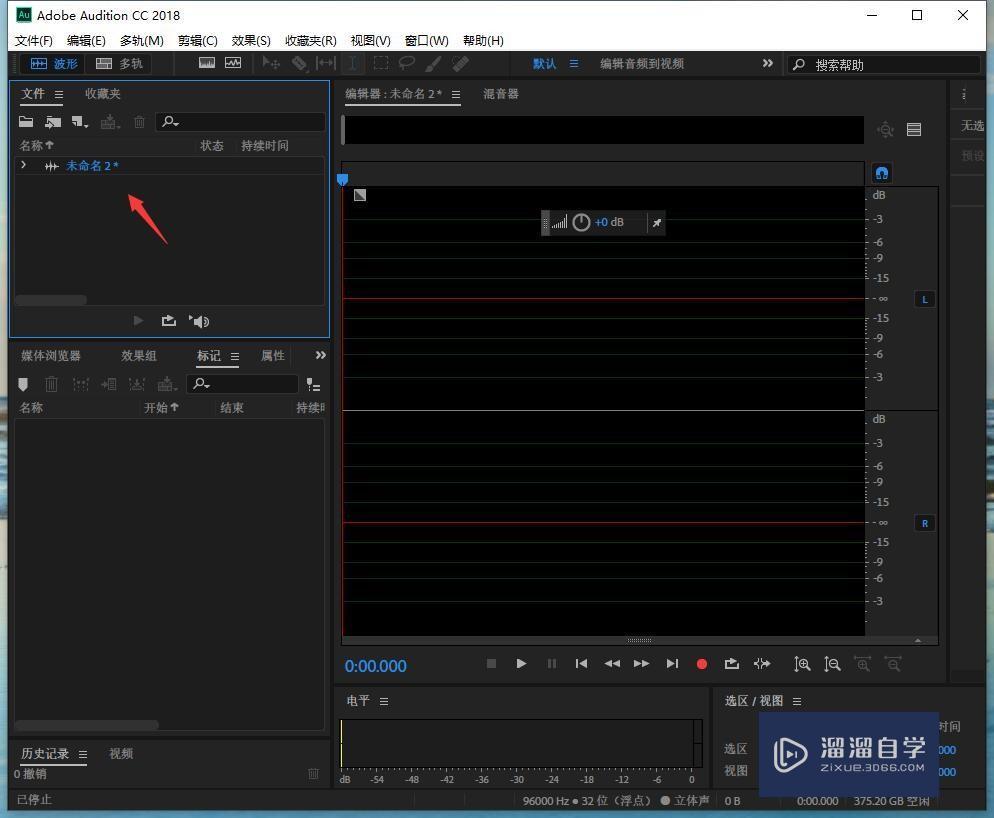Sort files by 名称 column
The width and height of the screenshot is (994, 818).
[36, 145]
